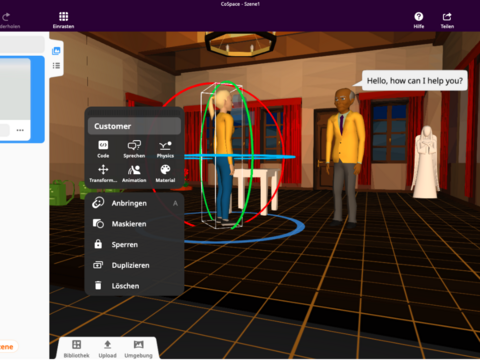
Task: Open the Animation options
Action: pos(134,173)
